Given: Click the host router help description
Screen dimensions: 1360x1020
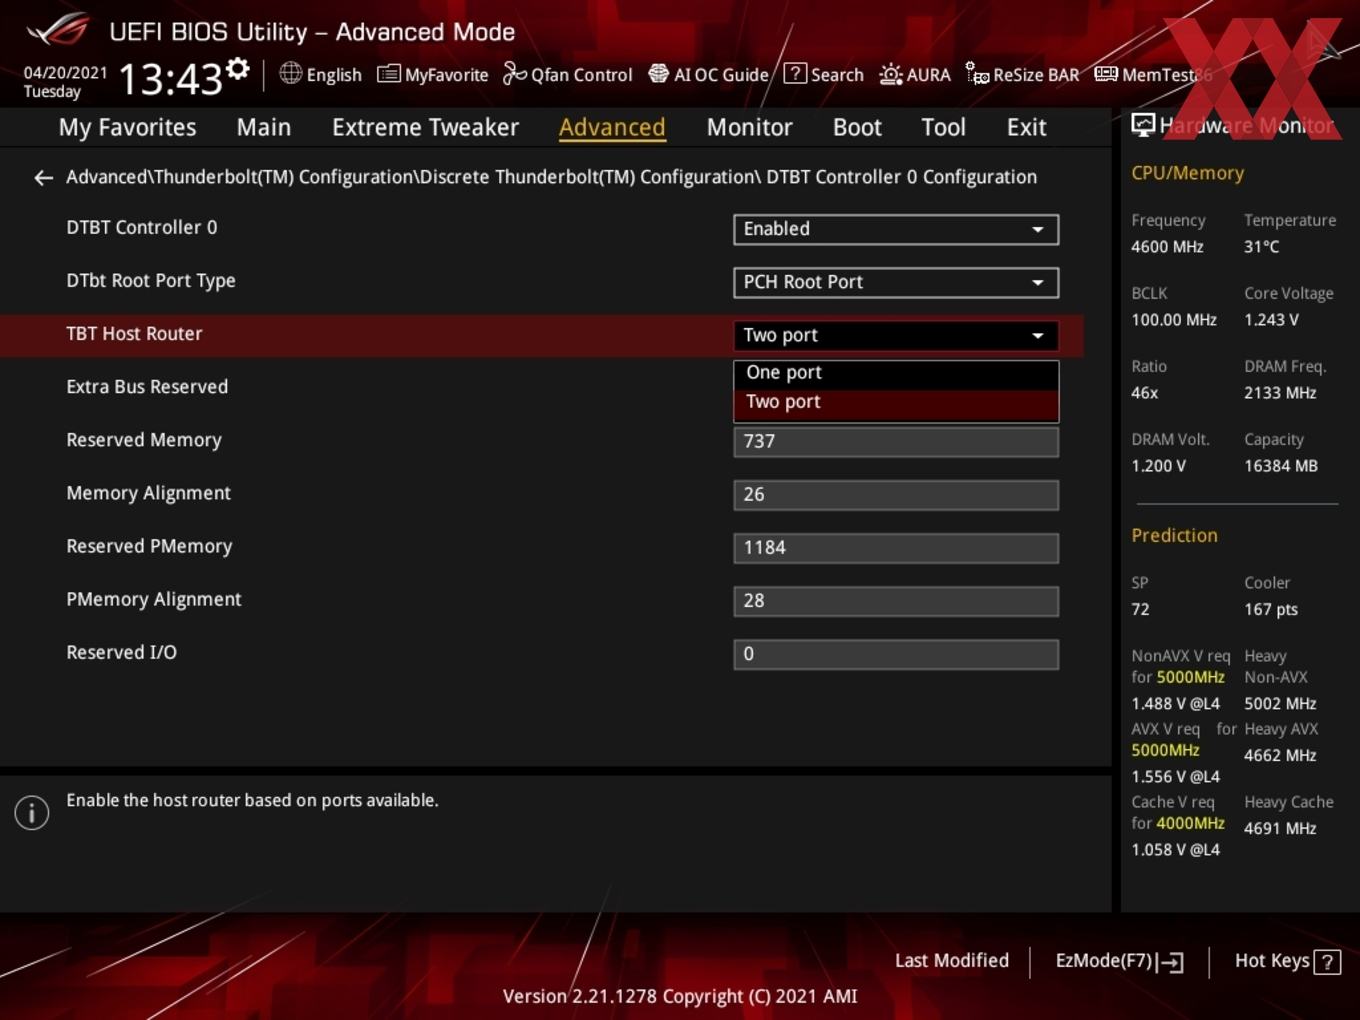Looking at the screenshot, I should (252, 800).
